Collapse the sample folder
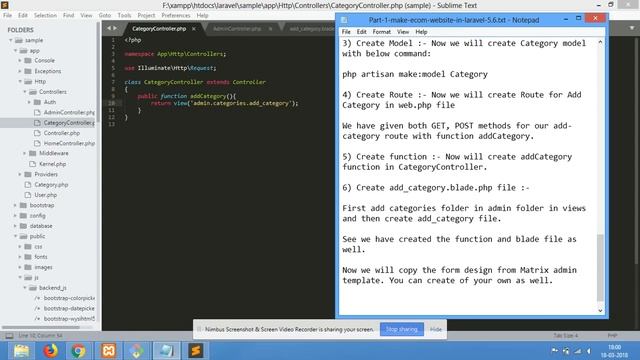 [11, 40]
